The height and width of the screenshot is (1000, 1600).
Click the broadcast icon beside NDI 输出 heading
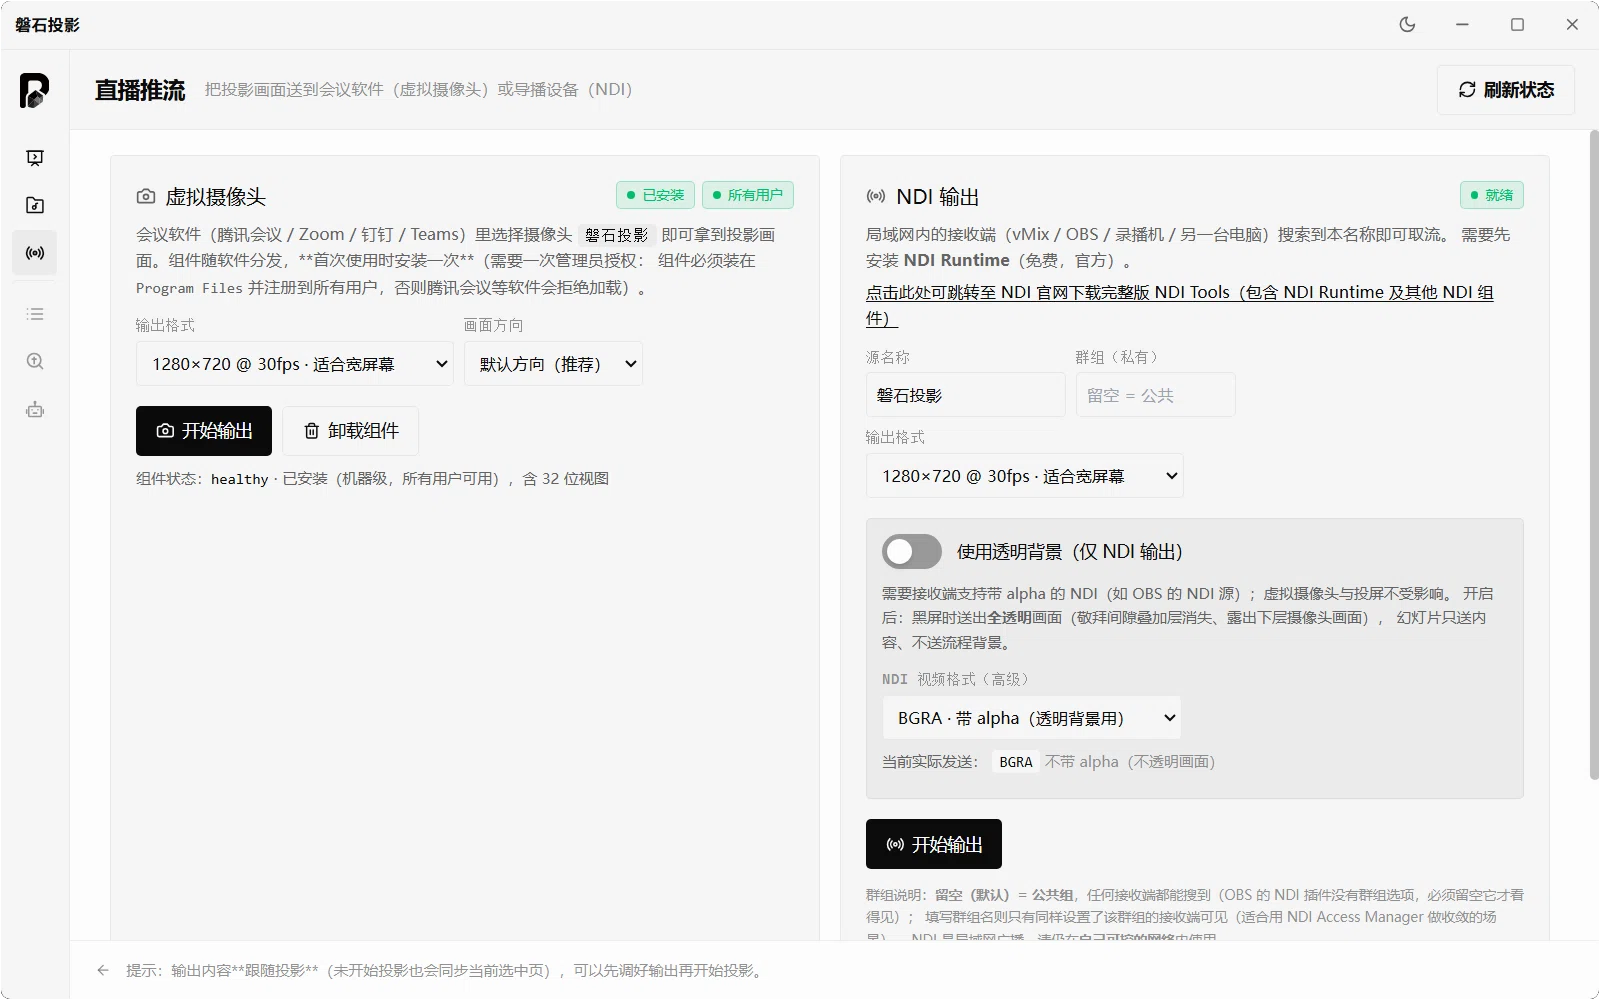click(x=876, y=197)
